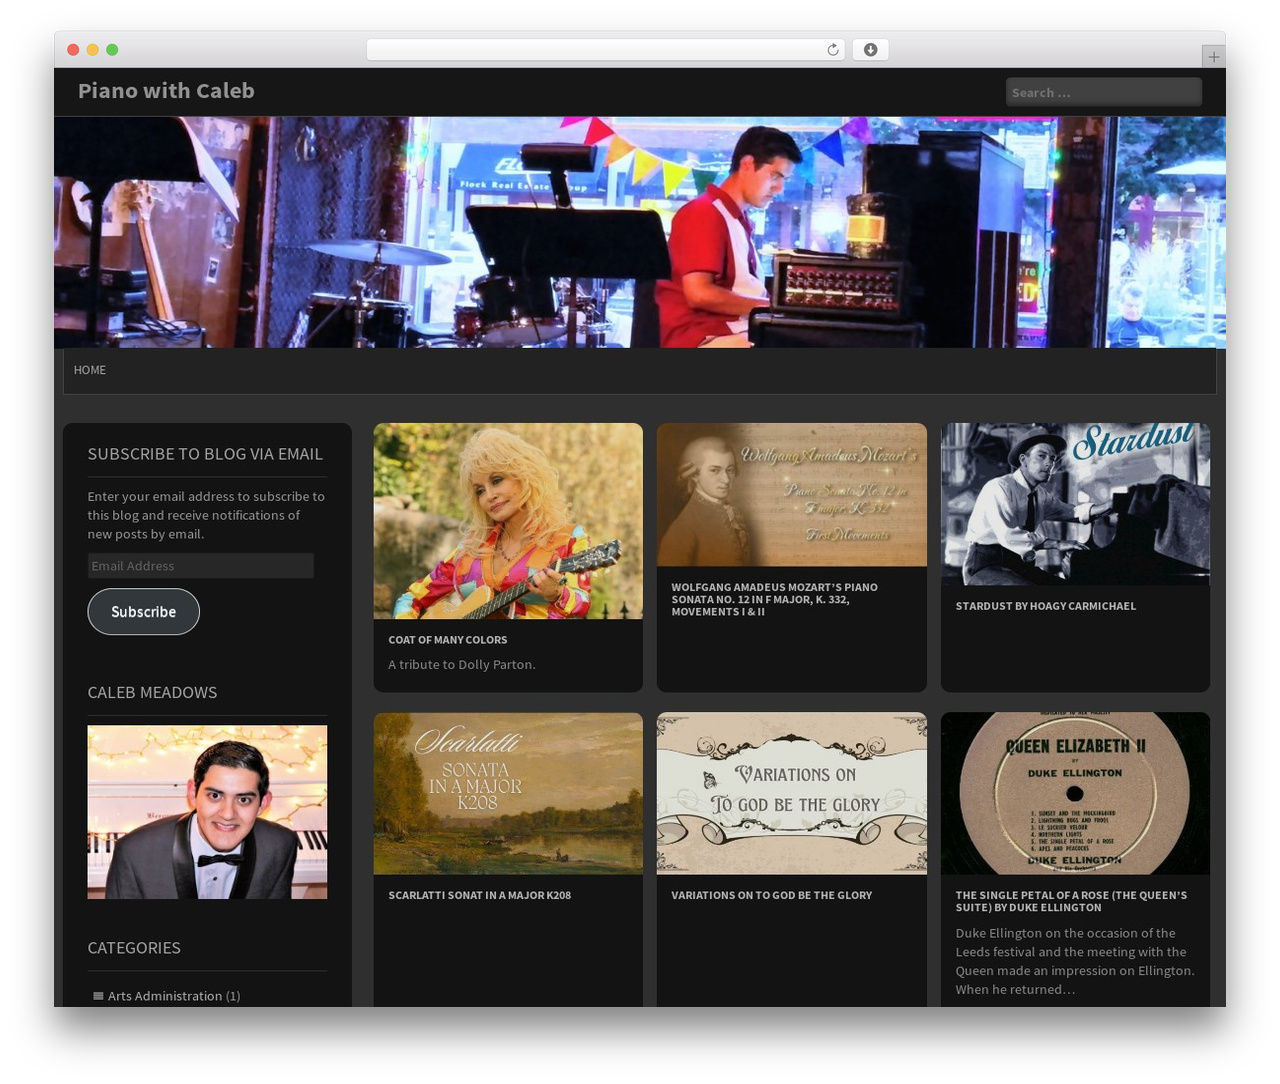Click the Mozart sonata post thumbnail
This screenshot has height=1084, width=1280.
click(792, 494)
